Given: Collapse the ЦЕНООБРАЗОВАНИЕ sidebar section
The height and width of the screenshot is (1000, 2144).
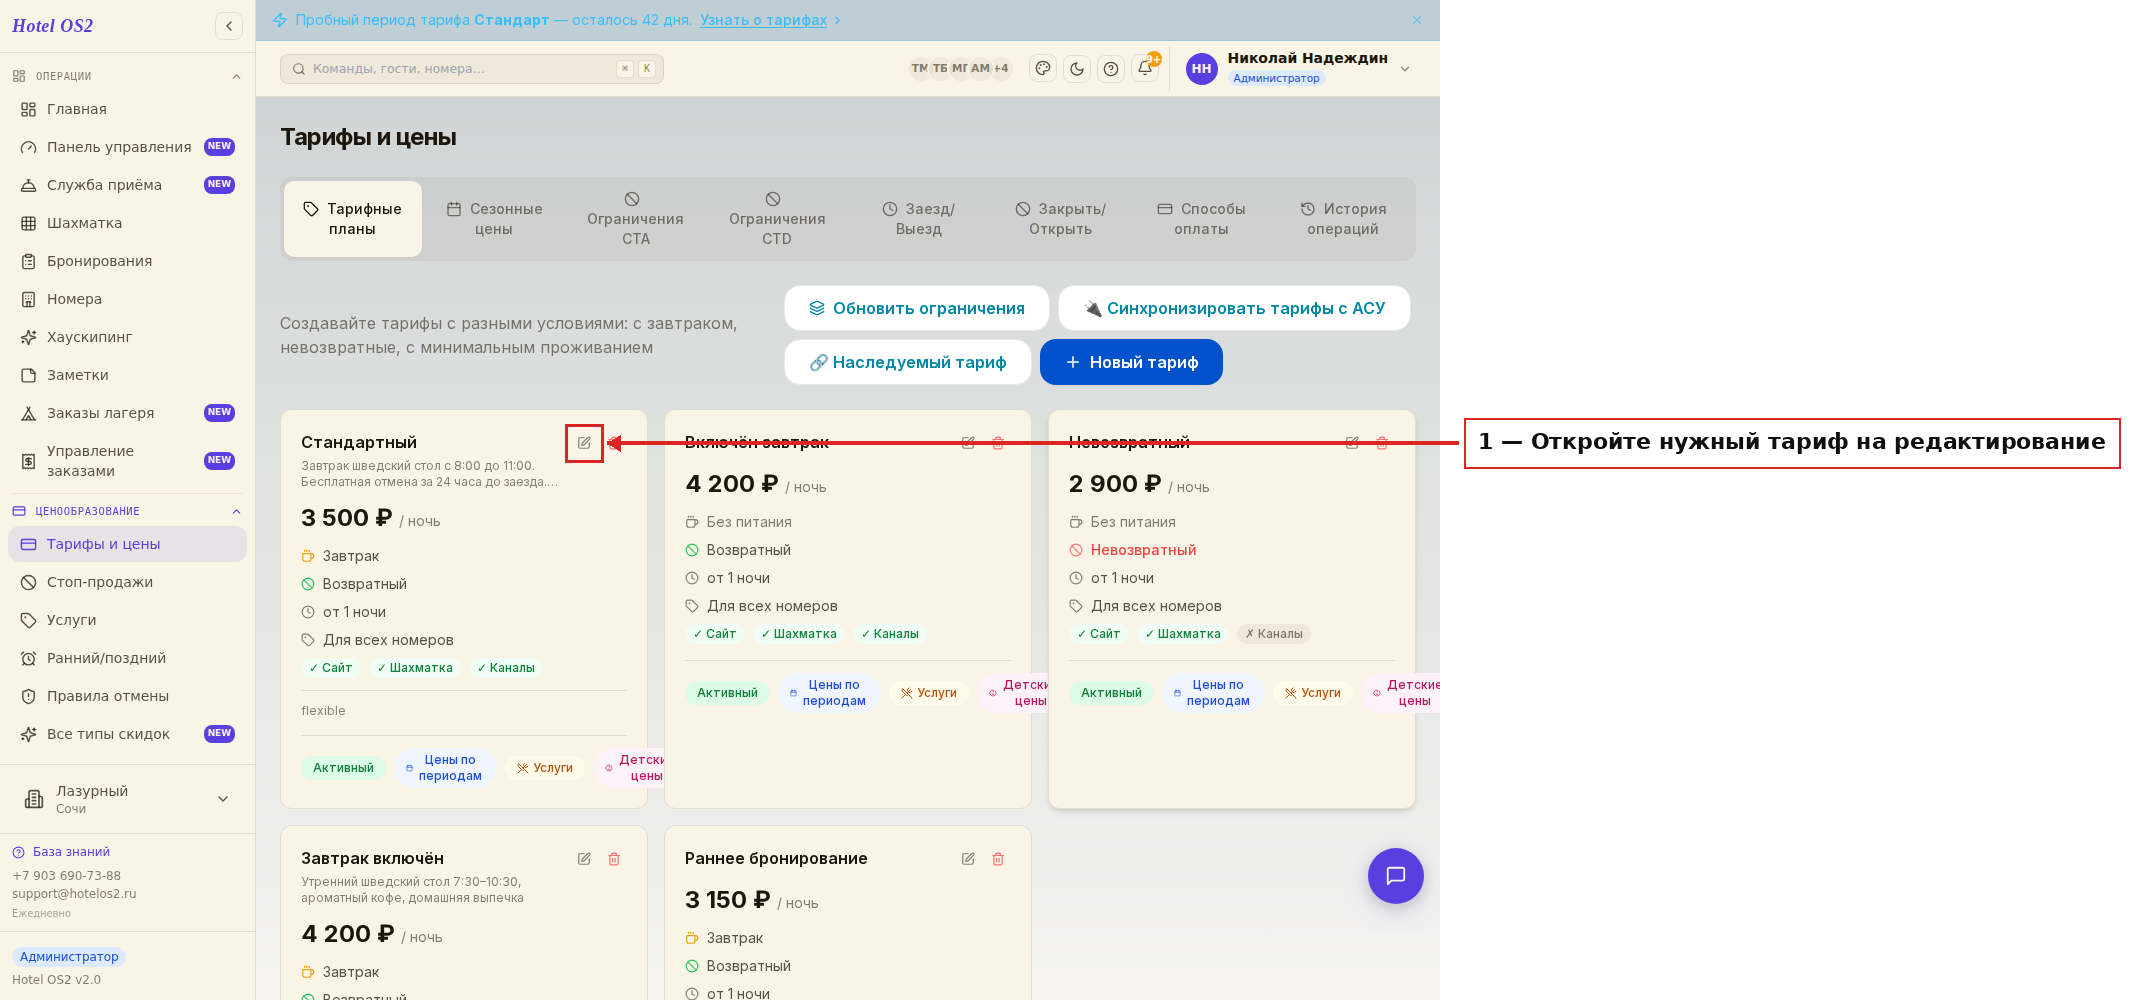Looking at the screenshot, I should coord(236,511).
